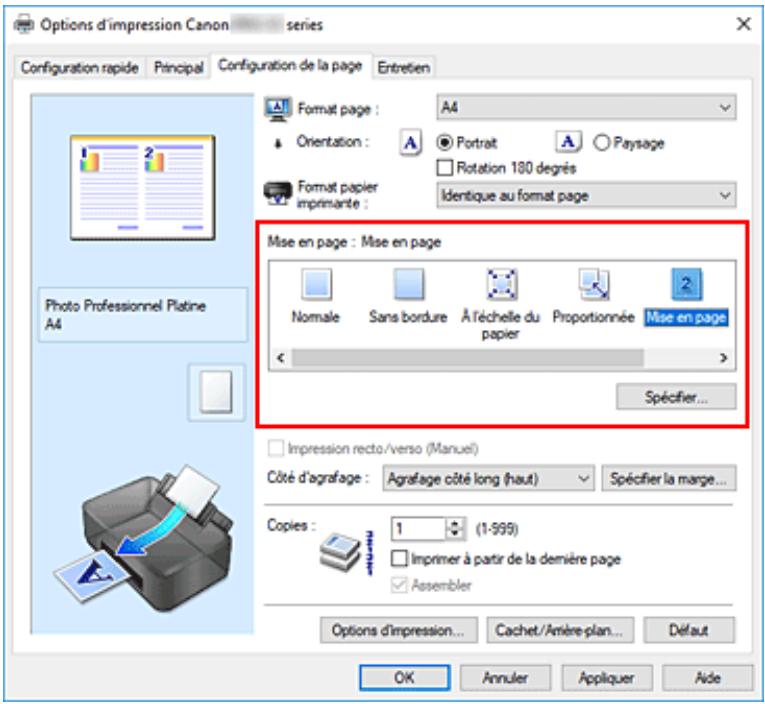The height and width of the screenshot is (704, 765).
Task: Confirm with the OK button
Action: coord(405,678)
